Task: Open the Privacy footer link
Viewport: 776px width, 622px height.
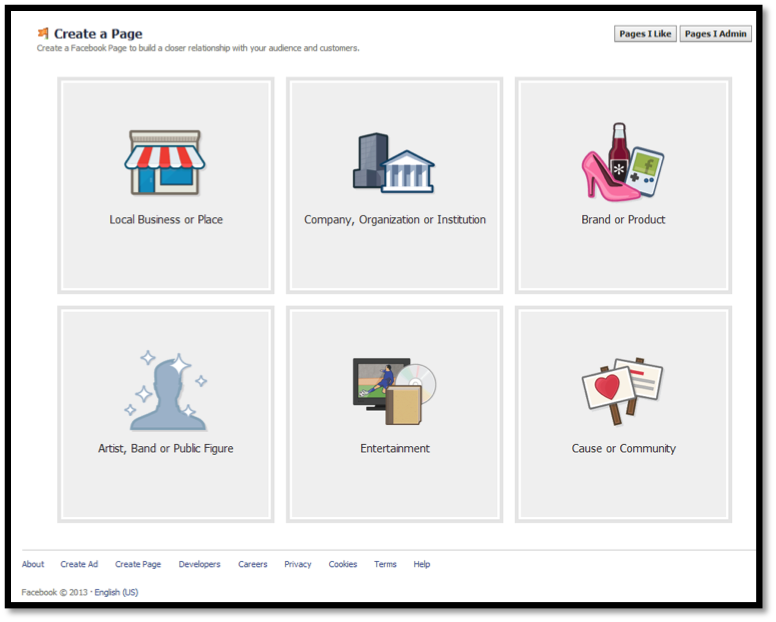Action: click(297, 564)
